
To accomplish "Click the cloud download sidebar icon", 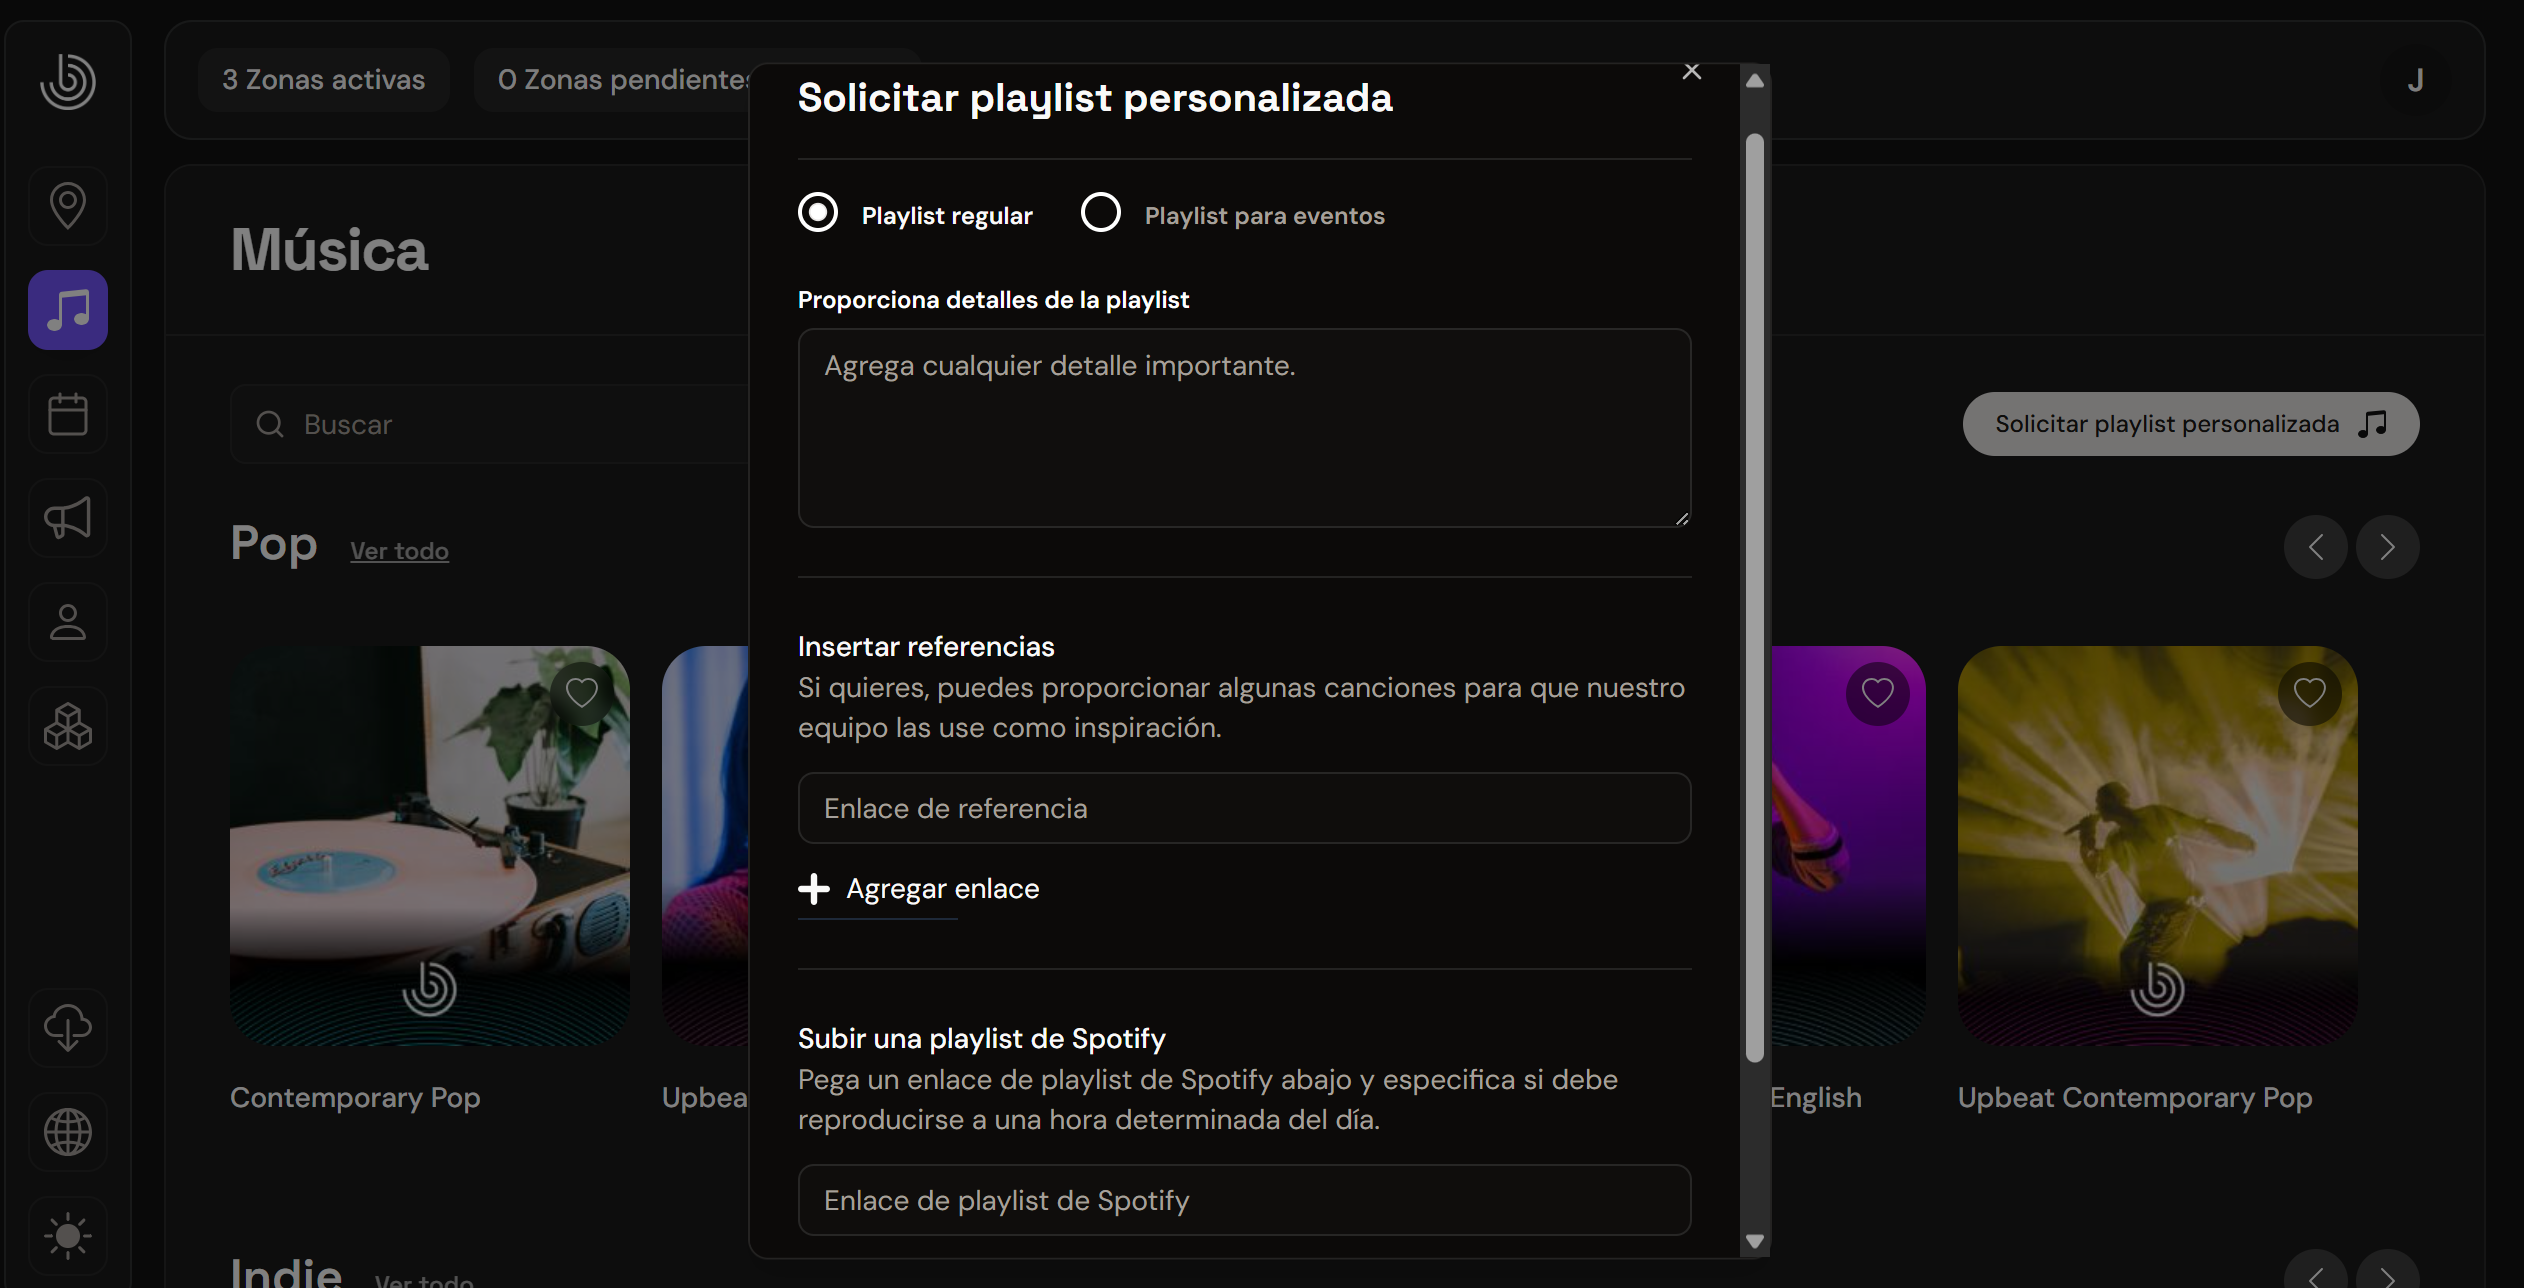I will 68,1028.
